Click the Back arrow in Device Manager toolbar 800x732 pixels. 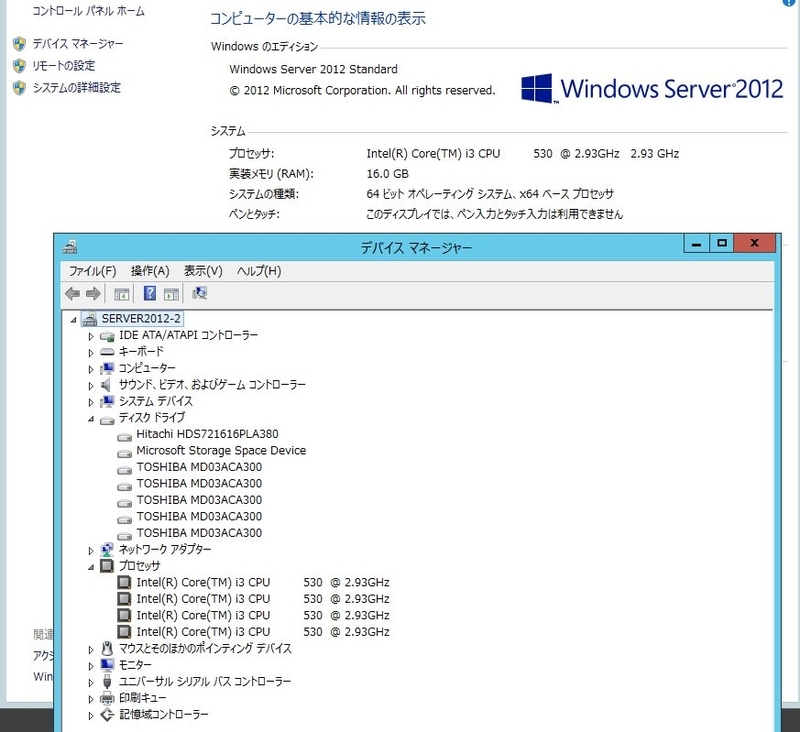tap(72, 293)
